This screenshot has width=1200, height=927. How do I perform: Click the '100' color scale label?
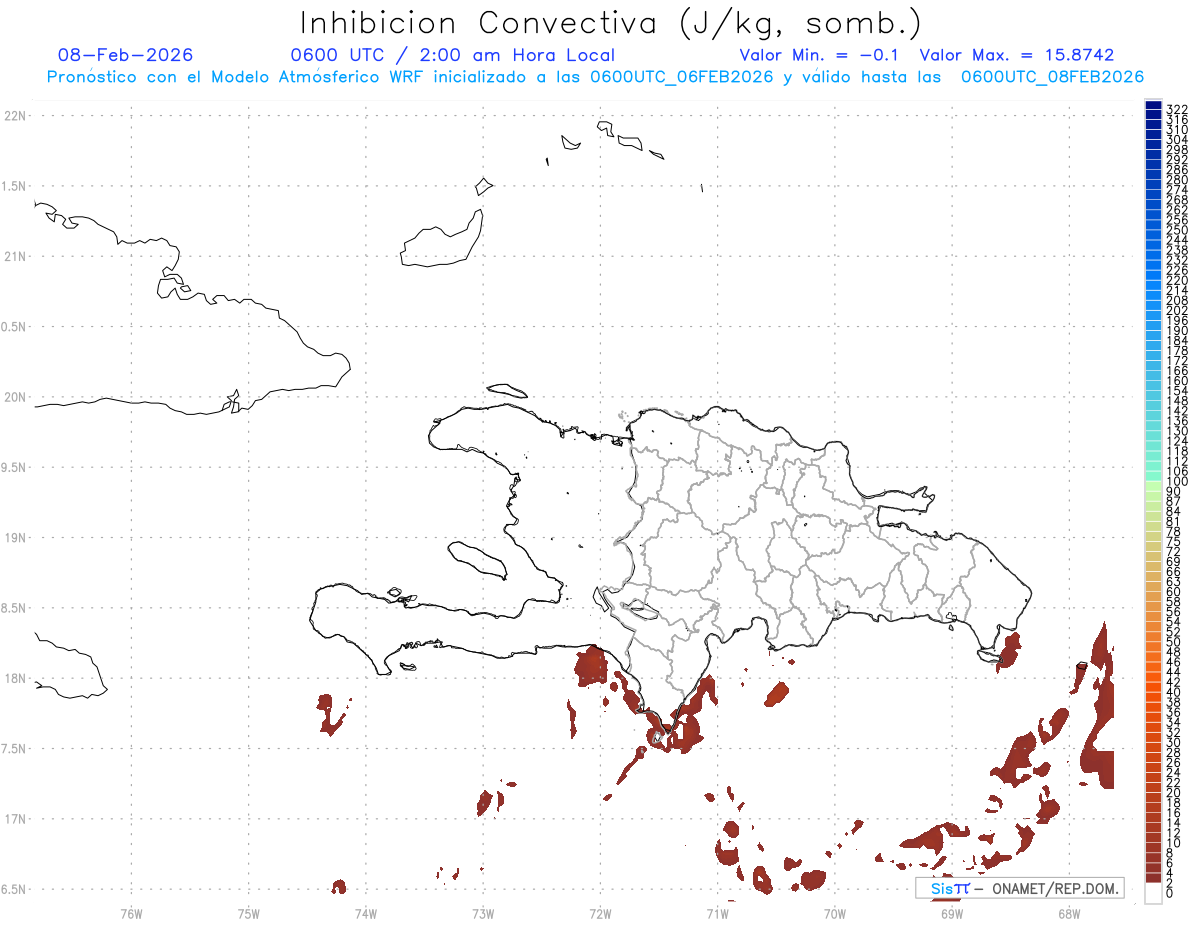click(x=1177, y=481)
